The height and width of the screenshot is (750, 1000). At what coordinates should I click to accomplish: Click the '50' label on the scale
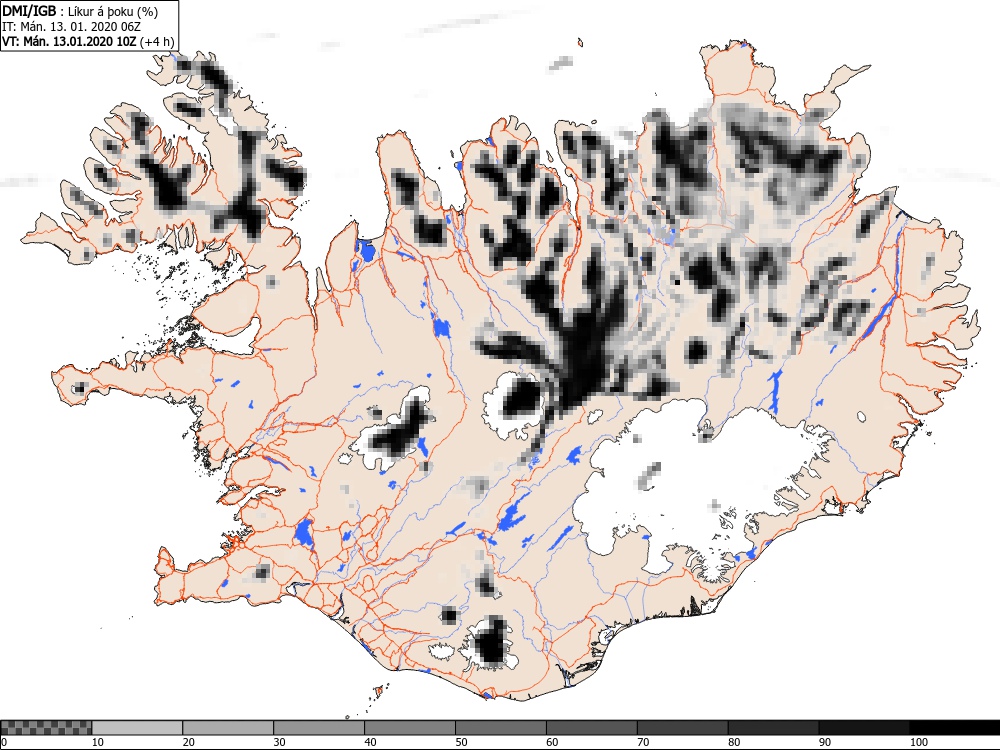pos(461,742)
